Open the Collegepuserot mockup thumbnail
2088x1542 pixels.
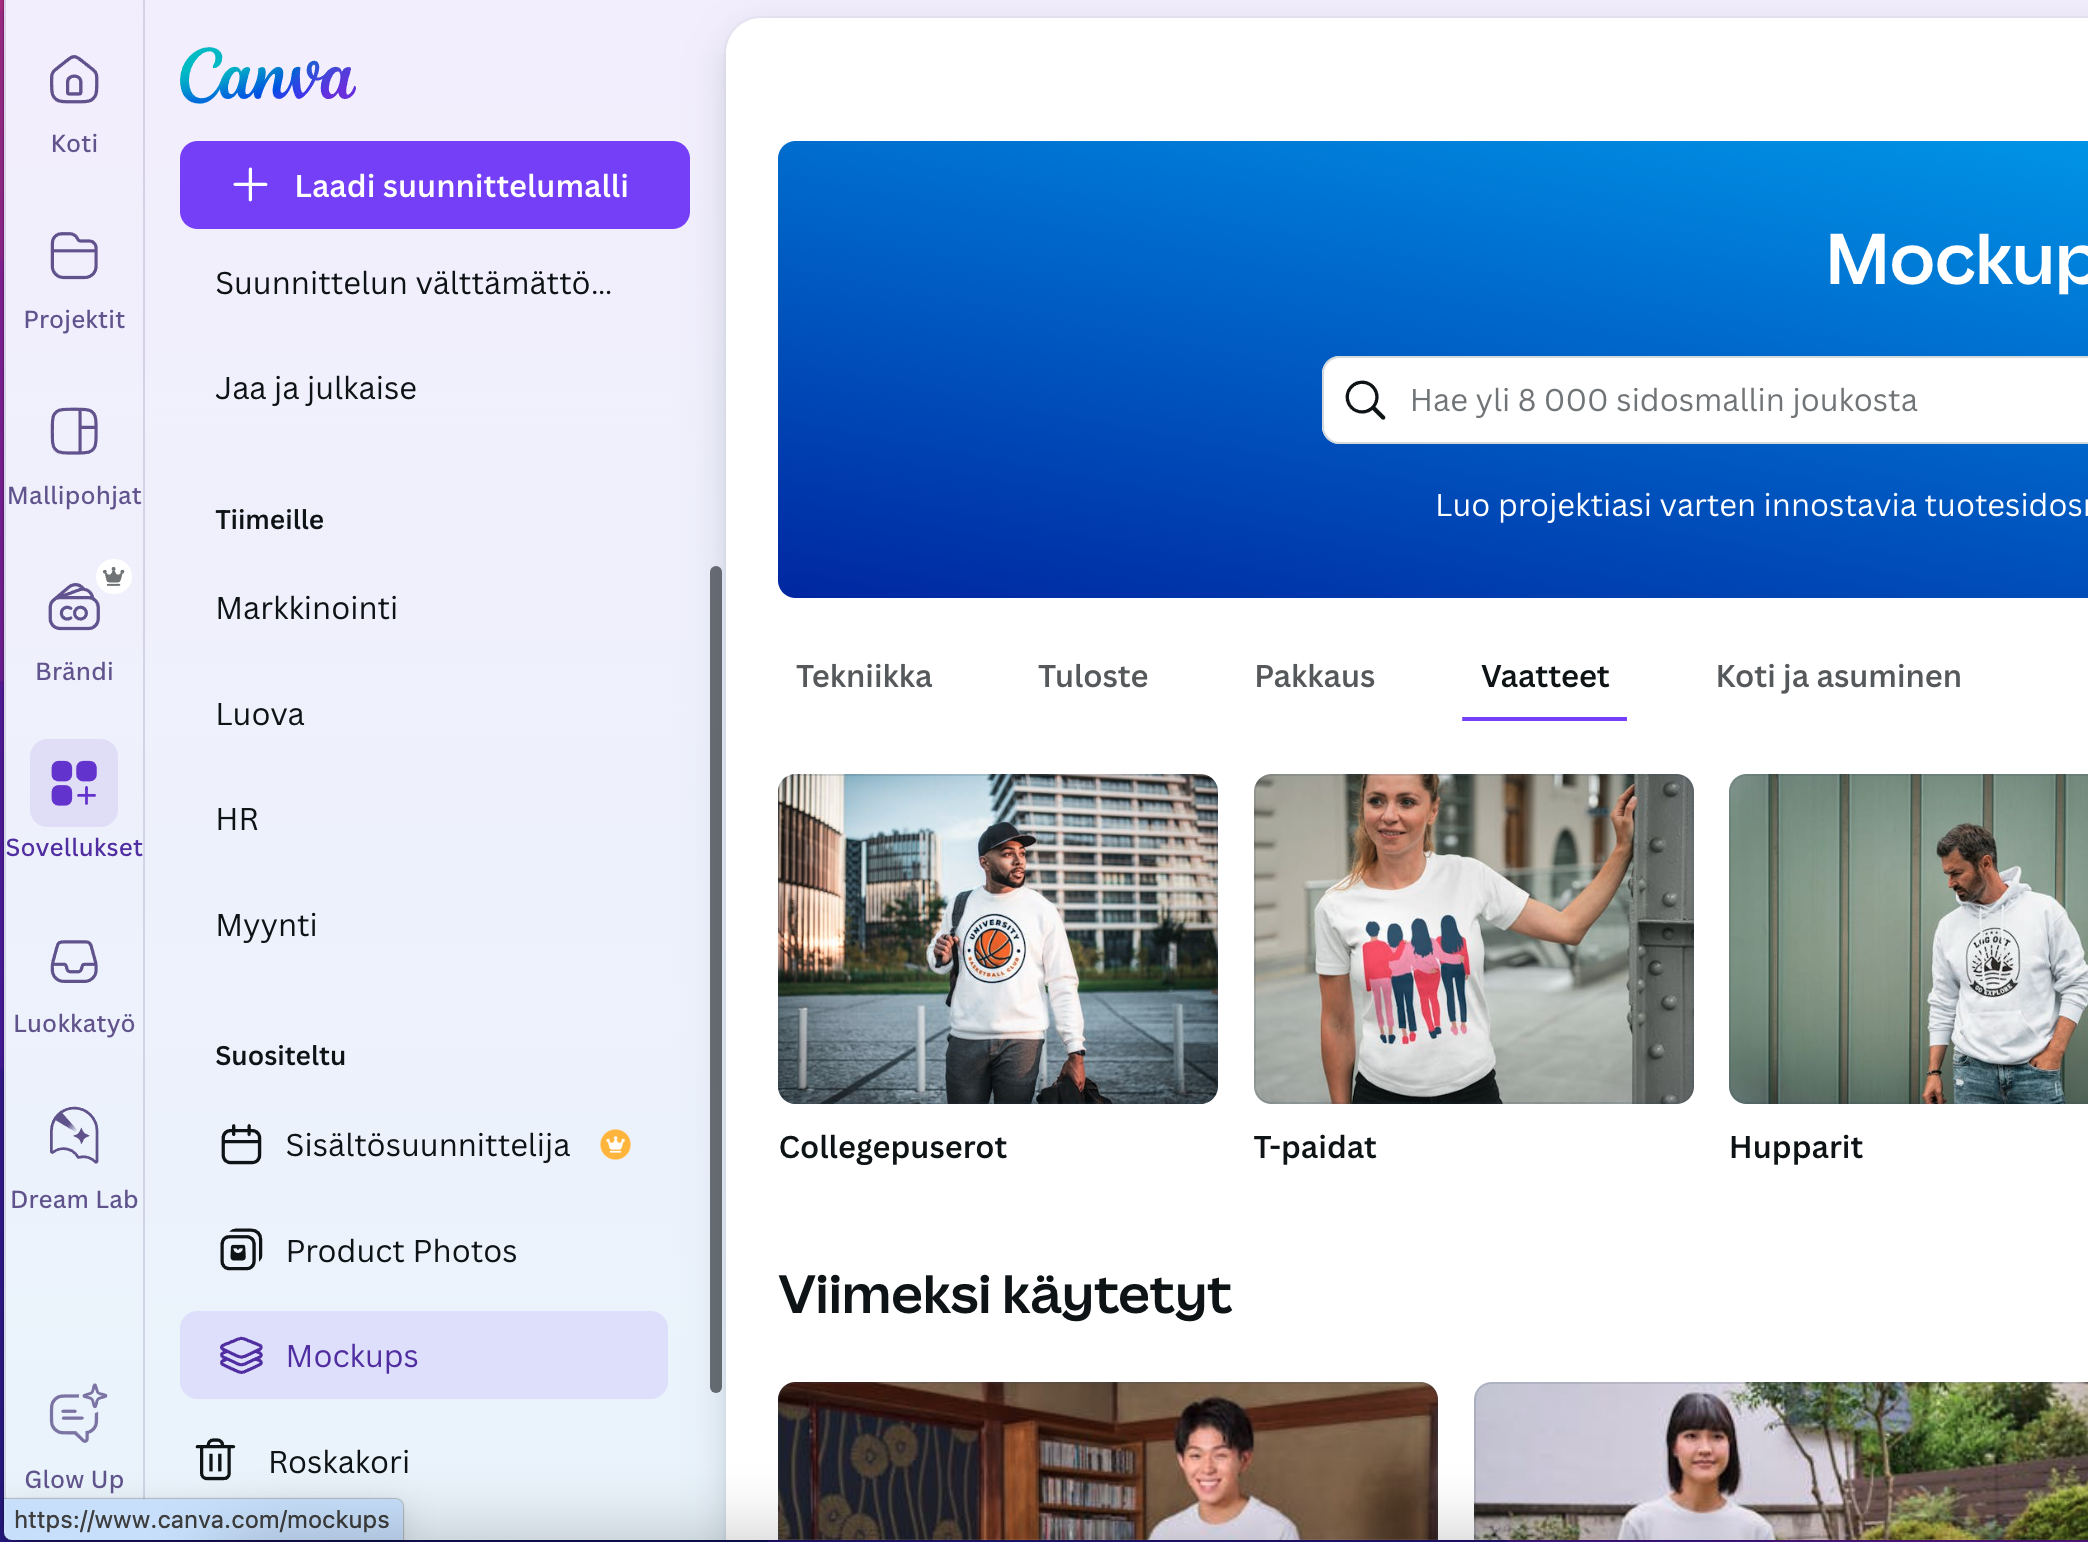point(997,939)
